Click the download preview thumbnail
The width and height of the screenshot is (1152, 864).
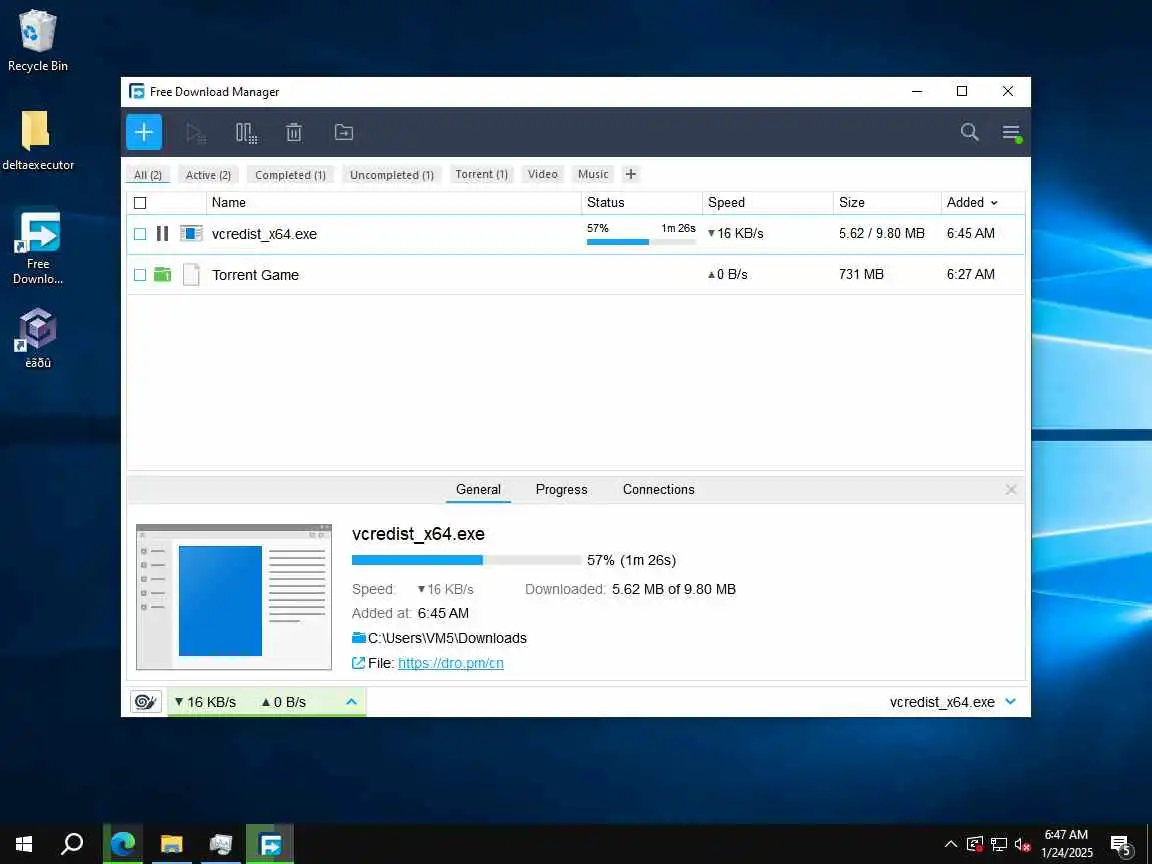point(234,597)
